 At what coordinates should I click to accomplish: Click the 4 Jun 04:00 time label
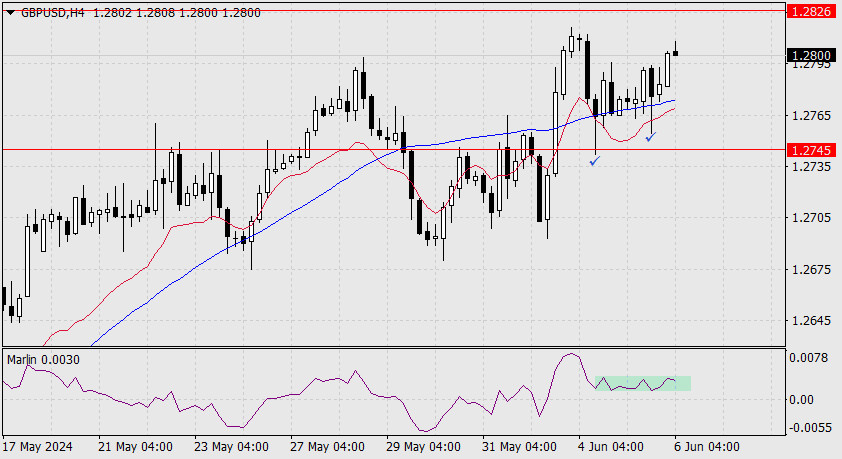(611, 447)
